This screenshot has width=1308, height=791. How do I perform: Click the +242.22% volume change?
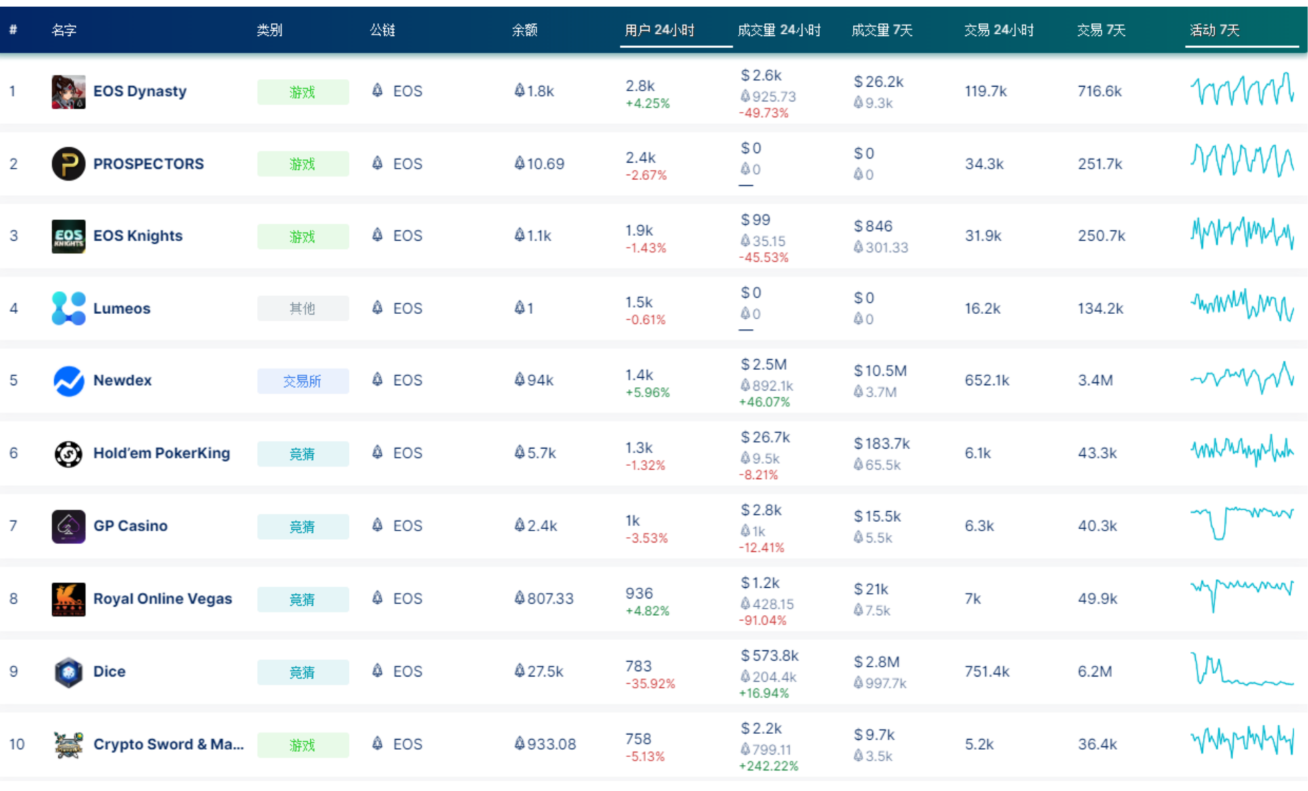pos(769,766)
